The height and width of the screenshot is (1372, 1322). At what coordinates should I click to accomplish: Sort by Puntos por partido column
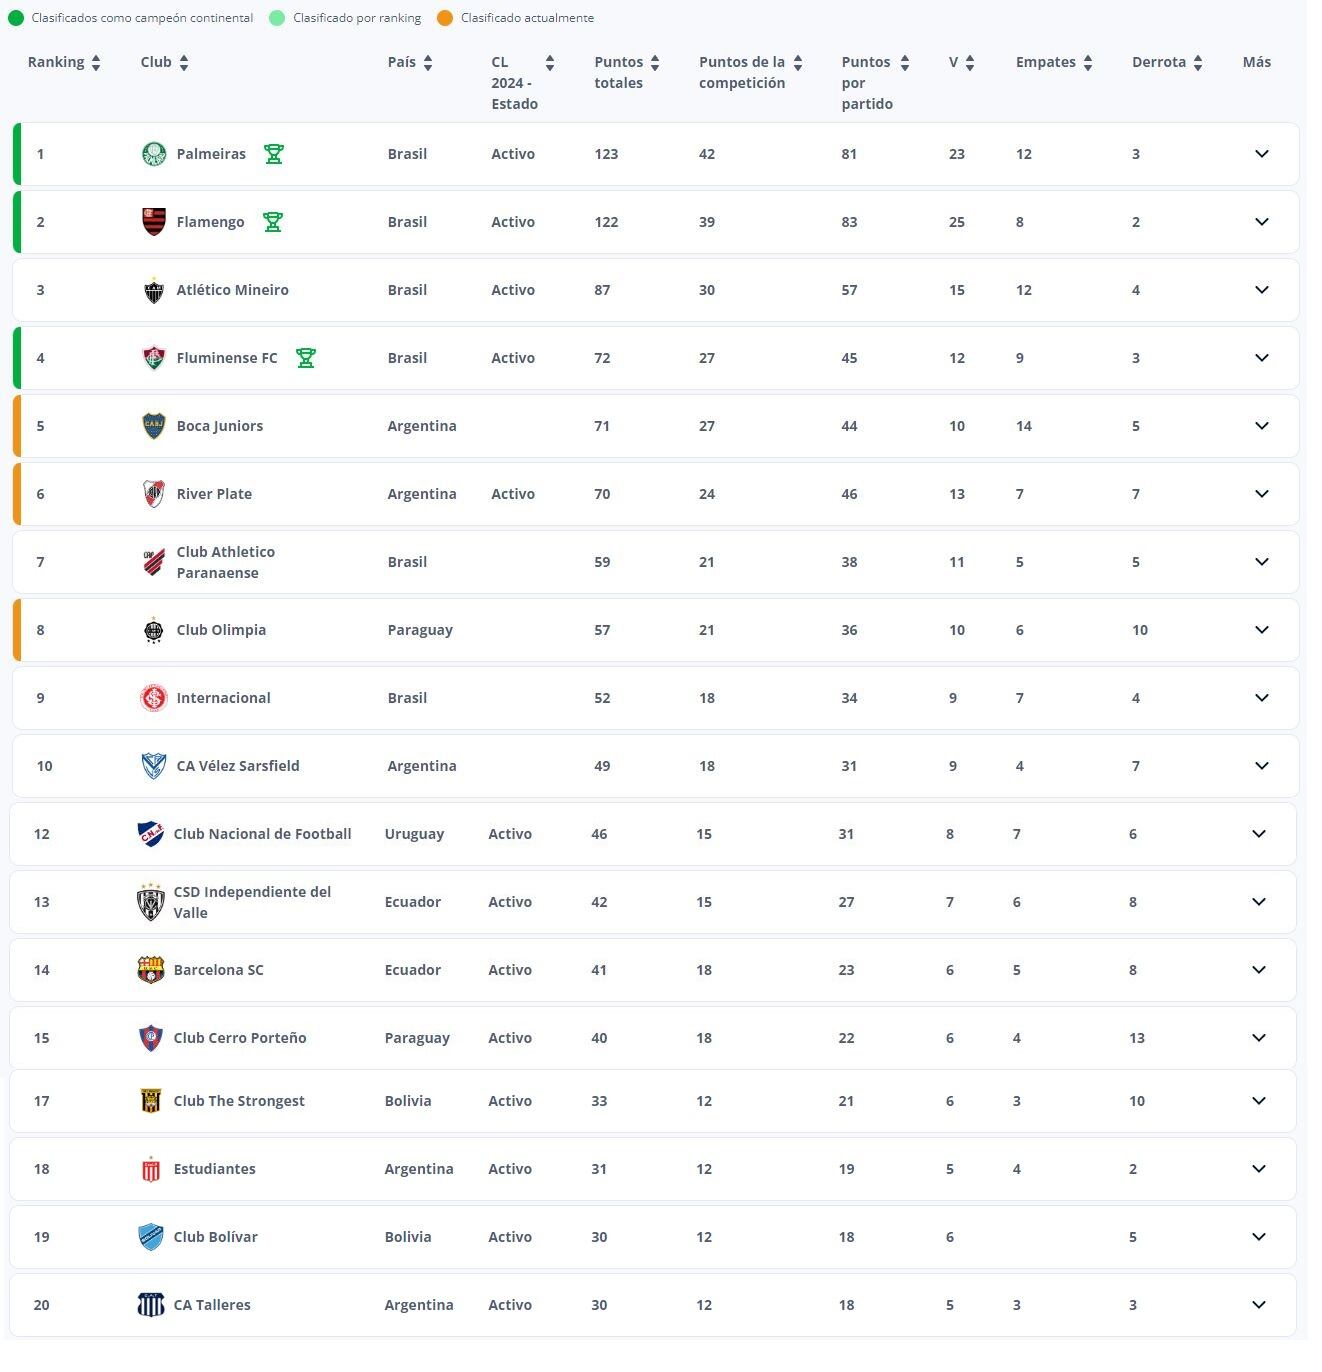pyautogui.click(x=905, y=63)
